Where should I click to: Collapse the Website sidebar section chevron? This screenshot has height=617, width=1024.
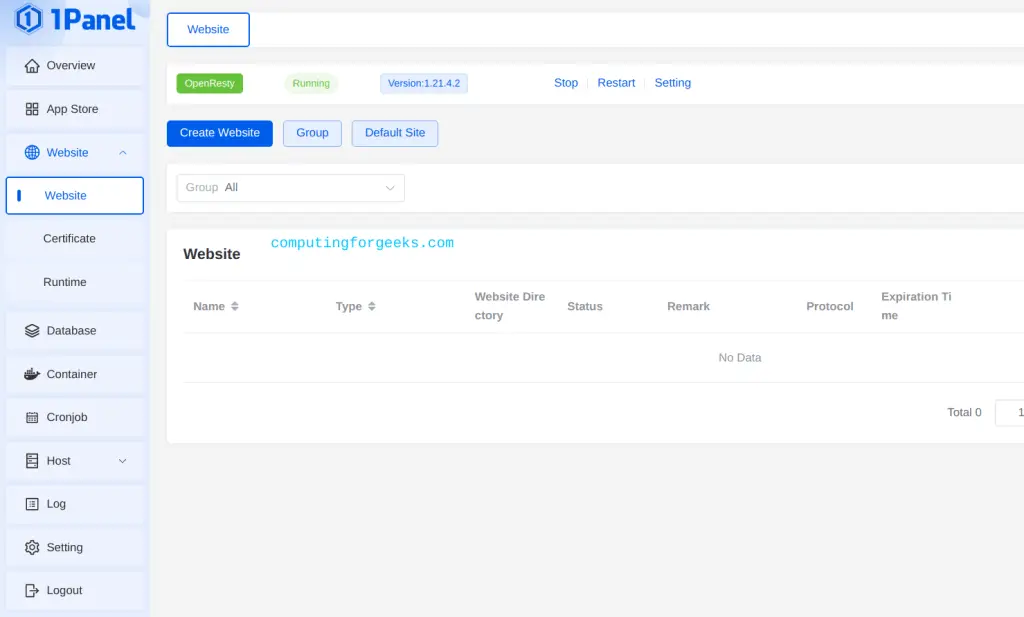(x=122, y=153)
